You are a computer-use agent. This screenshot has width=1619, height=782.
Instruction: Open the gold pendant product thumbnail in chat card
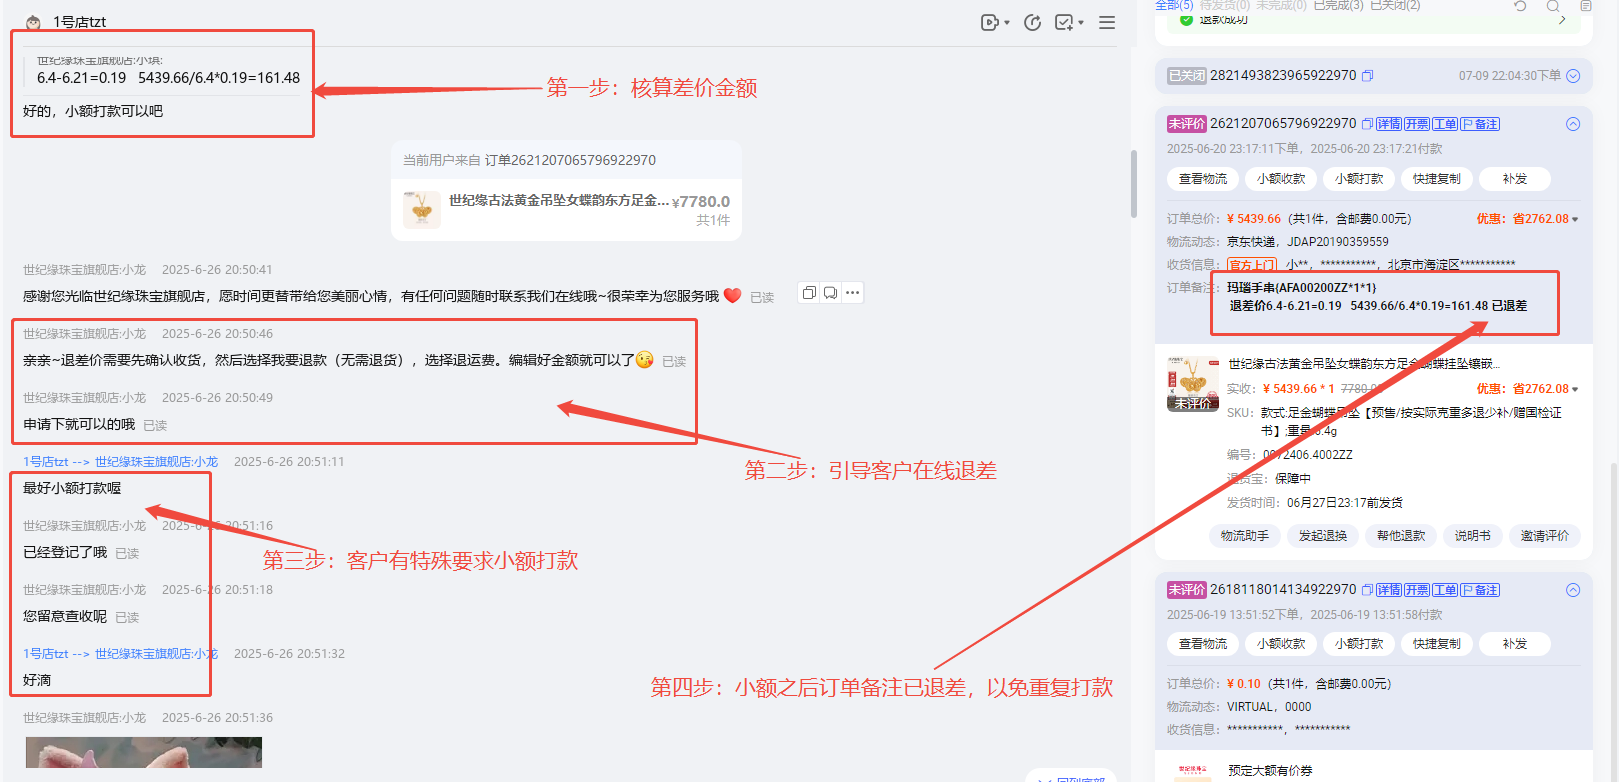coord(422,210)
